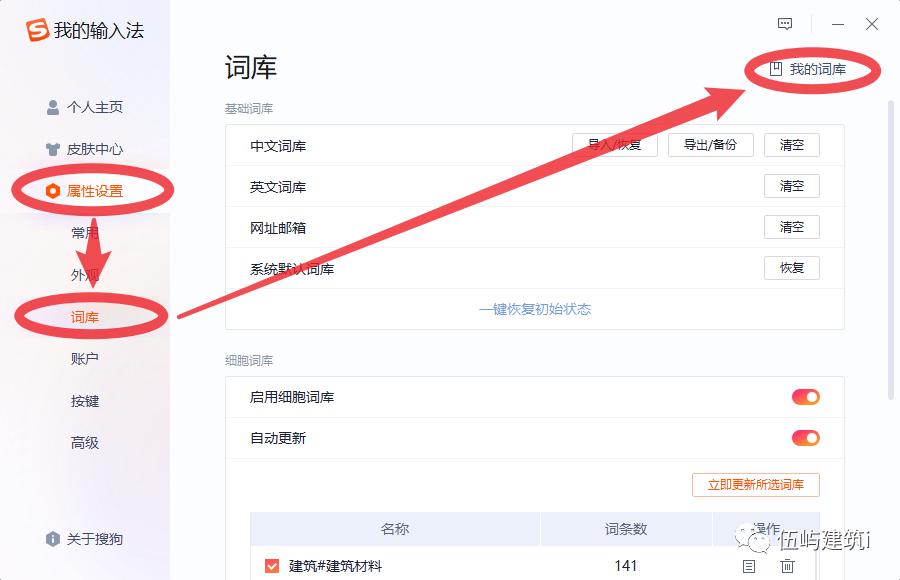Clear 网址邮箱 with 清空
The image size is (900, 580).
pos(792,227)
